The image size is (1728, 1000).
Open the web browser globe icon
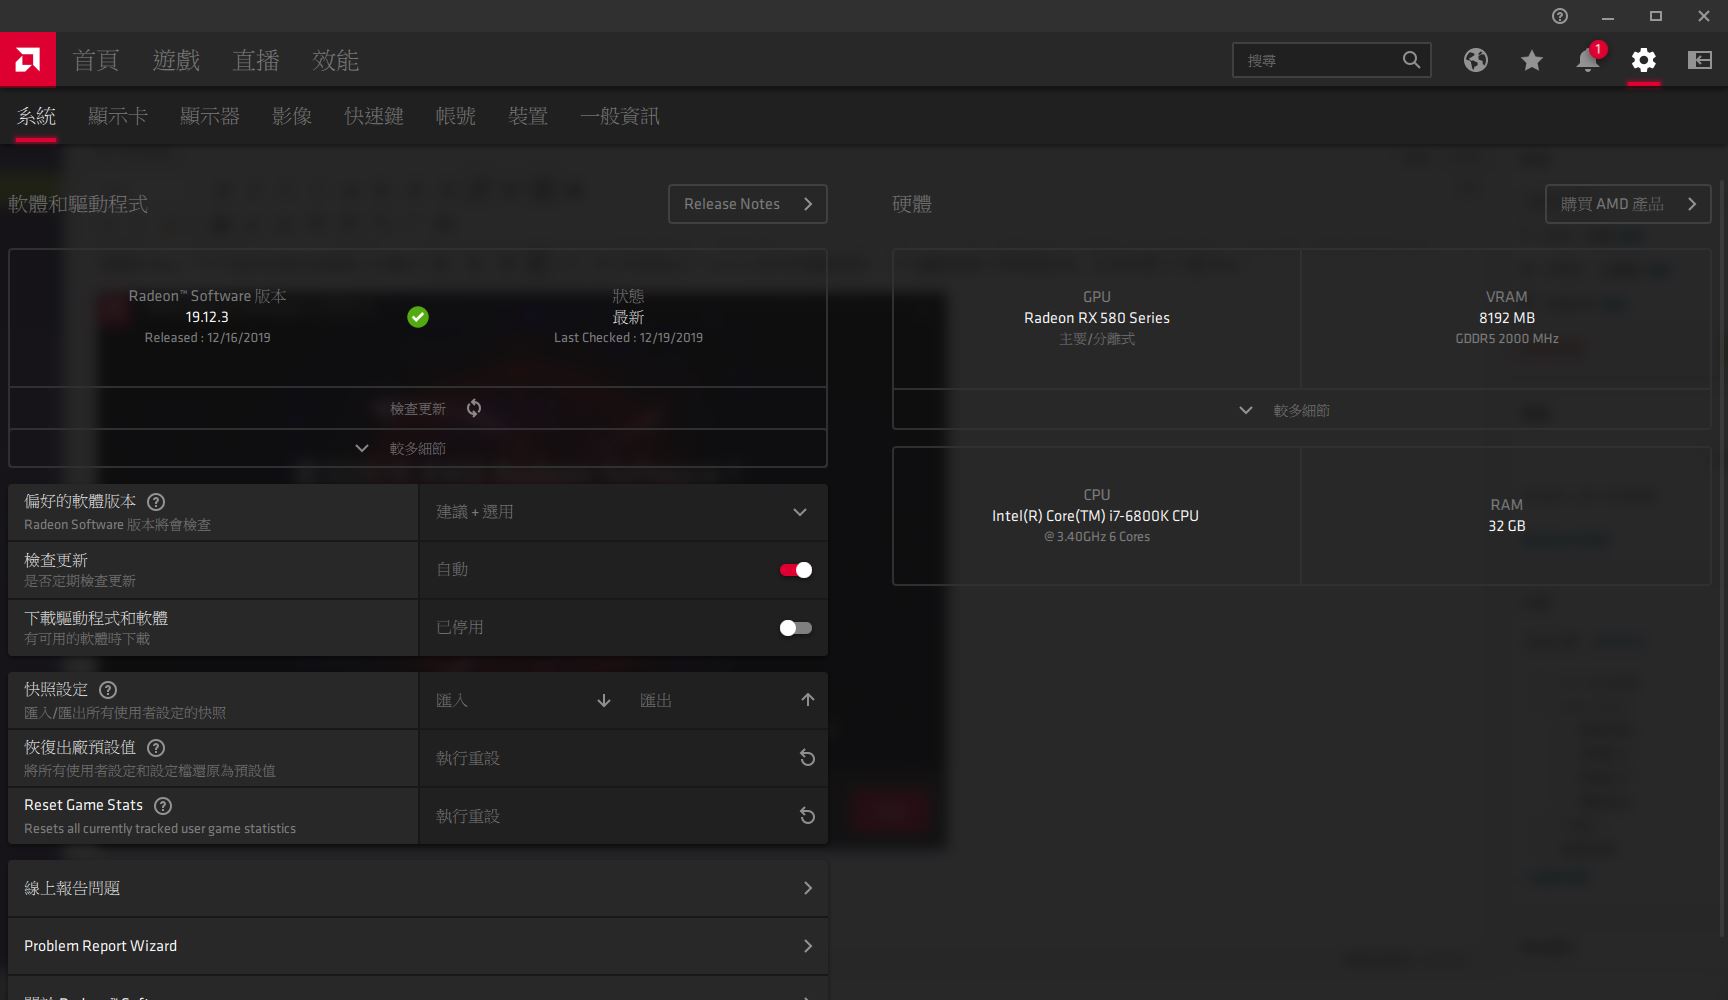tap(1476, 60)
